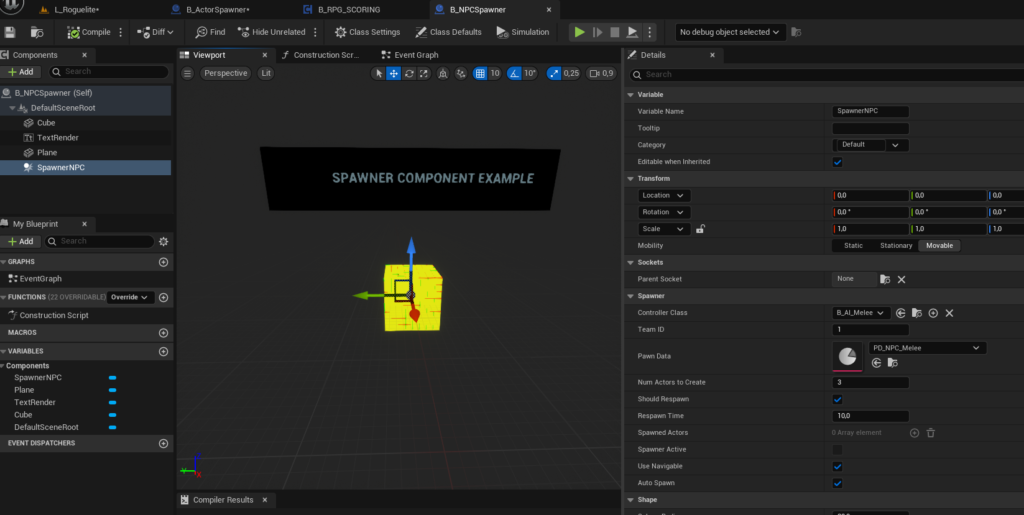Open Class Settings from the toolbar

click(368, 32)
